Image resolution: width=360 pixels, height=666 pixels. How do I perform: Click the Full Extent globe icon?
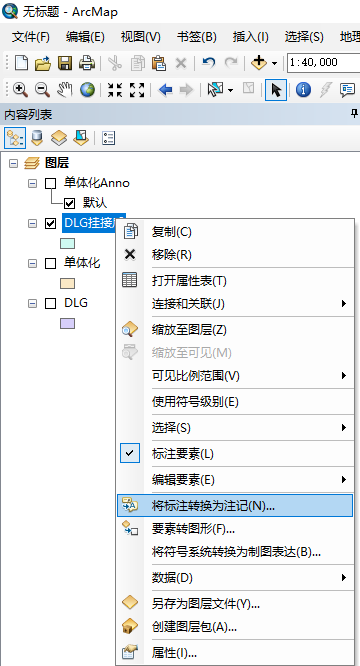pyautogui.click(x=87, y=90)
